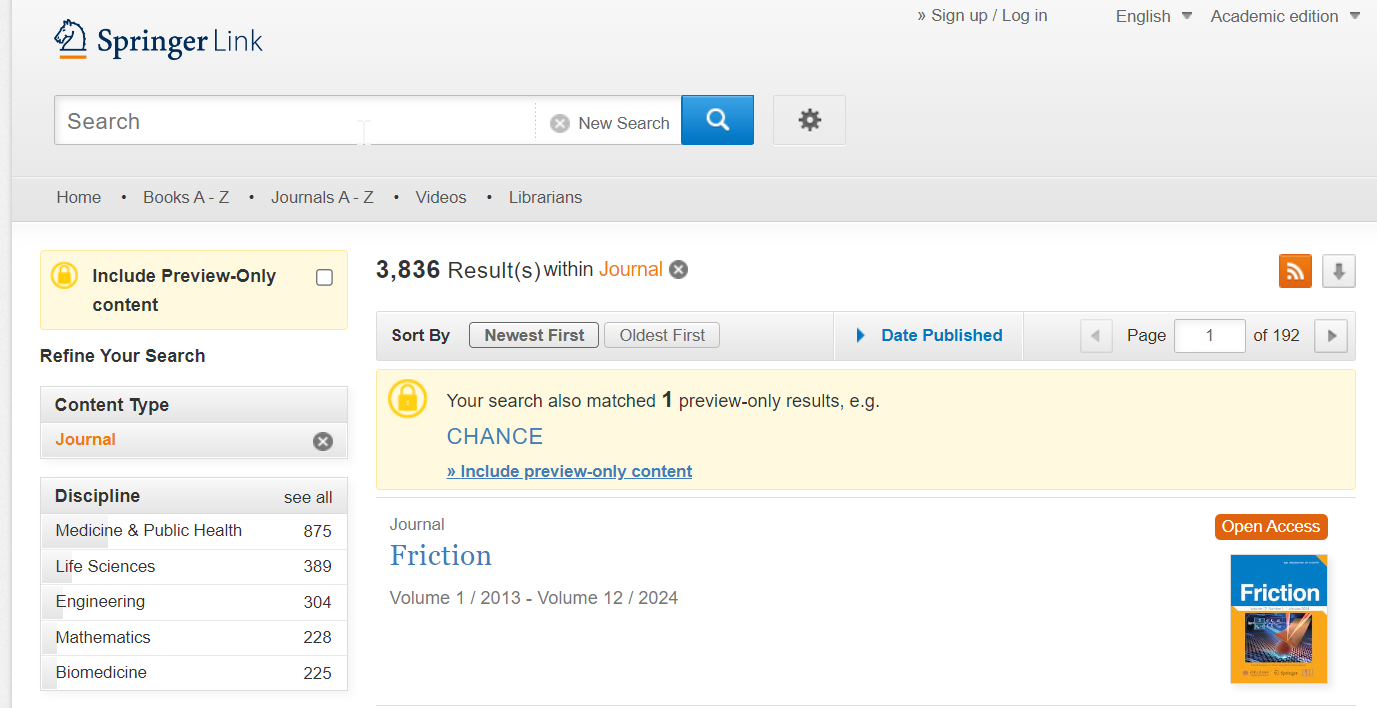The height and width of the screenshot is (708, 1377).
Task: Open Journals A - Z menu item
Action: coord(322,197)
